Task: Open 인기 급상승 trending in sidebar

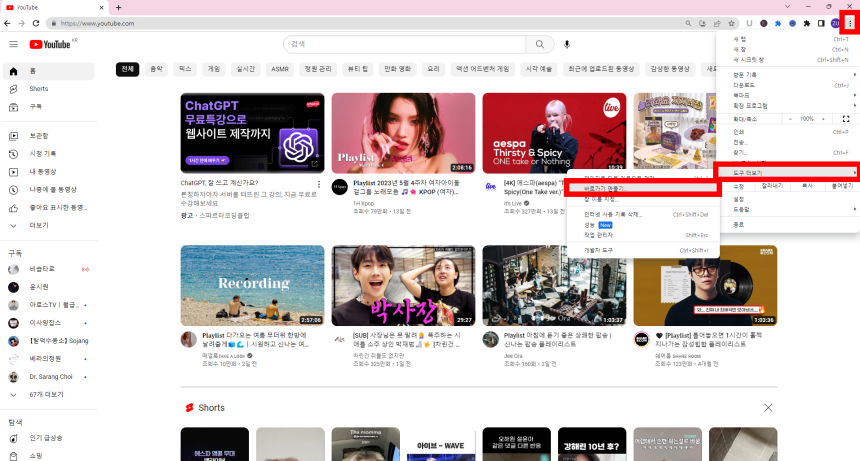Action: (48, 438)
